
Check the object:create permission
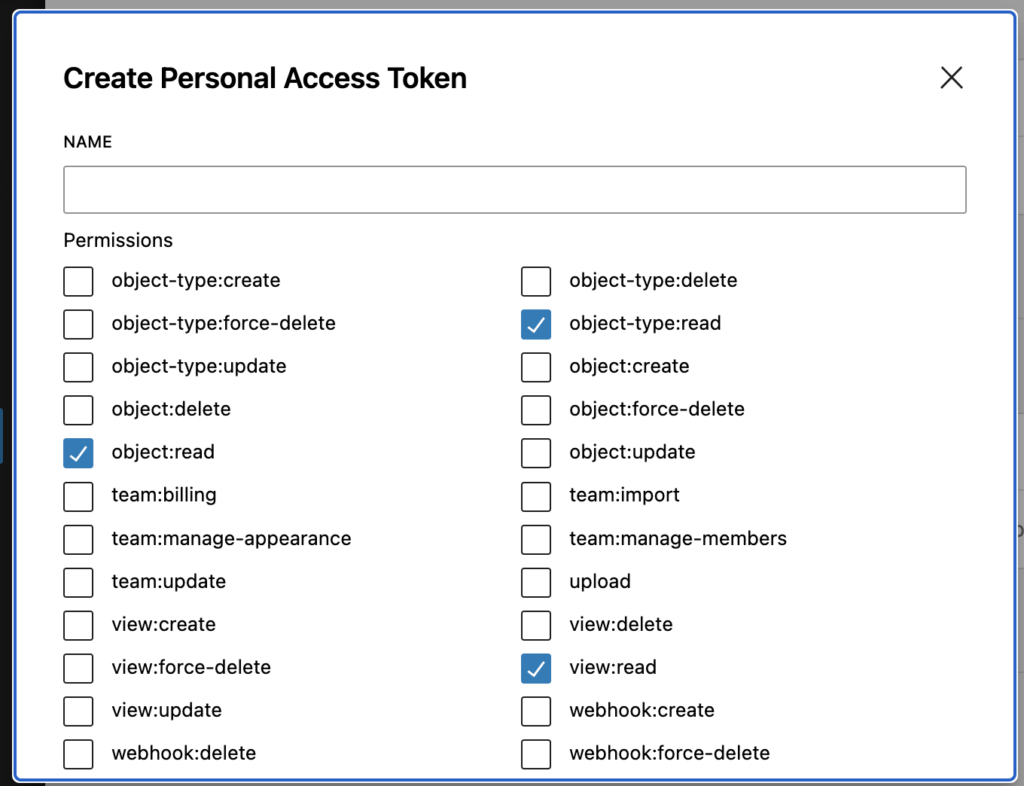tap(536, 367)
